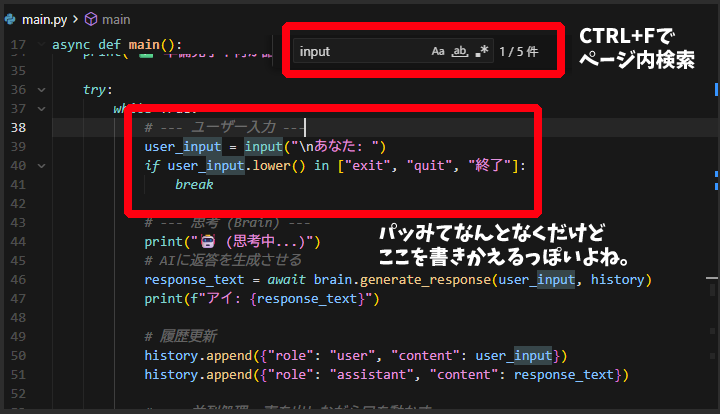720x414 pixels.
Task: Click line number 38 in the gutter
Action: click(x=18, y=127)
